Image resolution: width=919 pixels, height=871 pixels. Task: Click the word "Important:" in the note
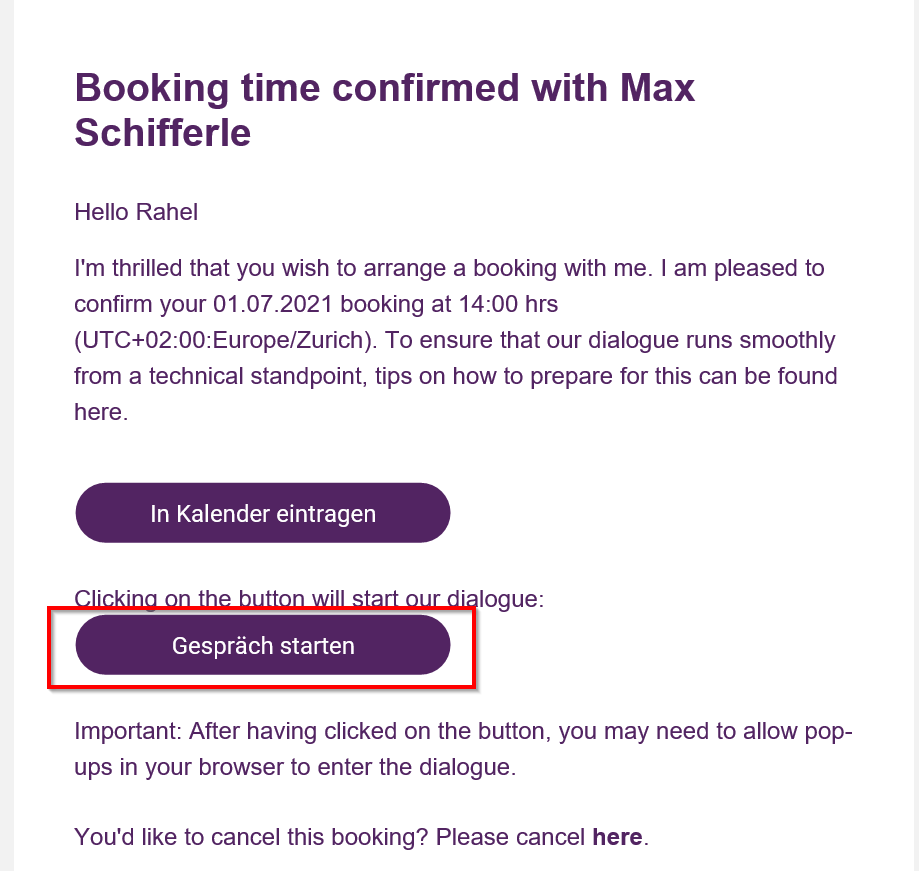pyautogui.click(x=128, y=731)
